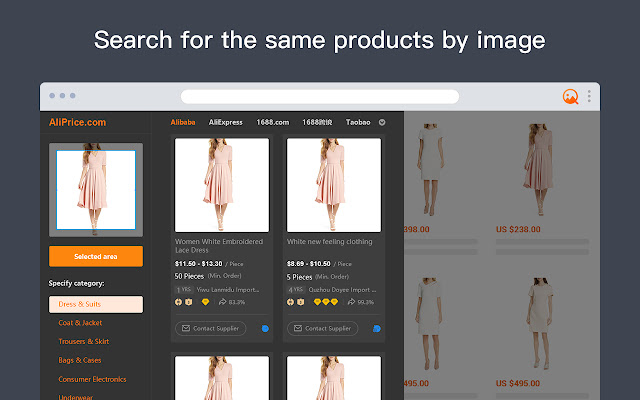Open Women White Embroidered Lace Dress image

[222, 185]
